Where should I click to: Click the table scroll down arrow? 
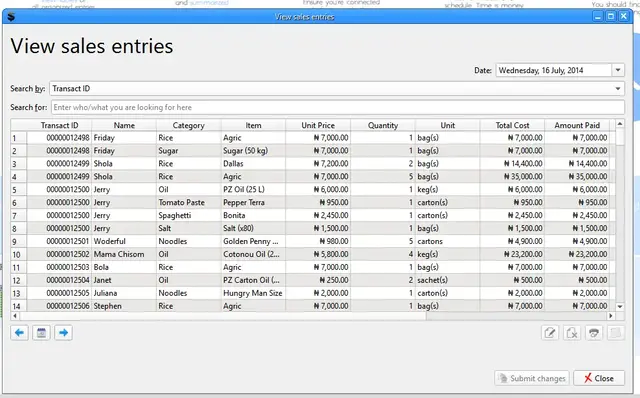pos(620,307)
